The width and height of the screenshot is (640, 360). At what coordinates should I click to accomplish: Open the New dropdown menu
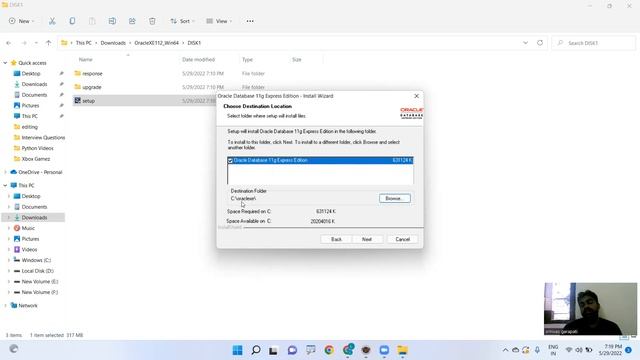(x=21, y=21)
